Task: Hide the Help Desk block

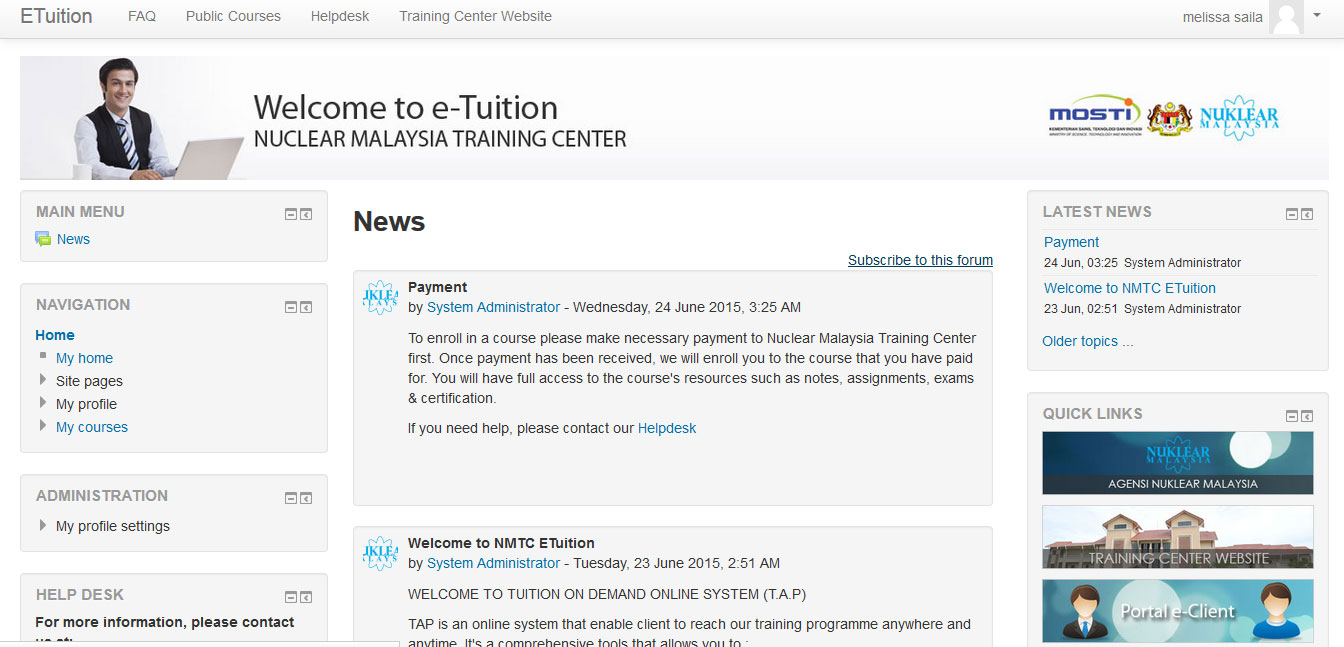Action: click(291, 597)
